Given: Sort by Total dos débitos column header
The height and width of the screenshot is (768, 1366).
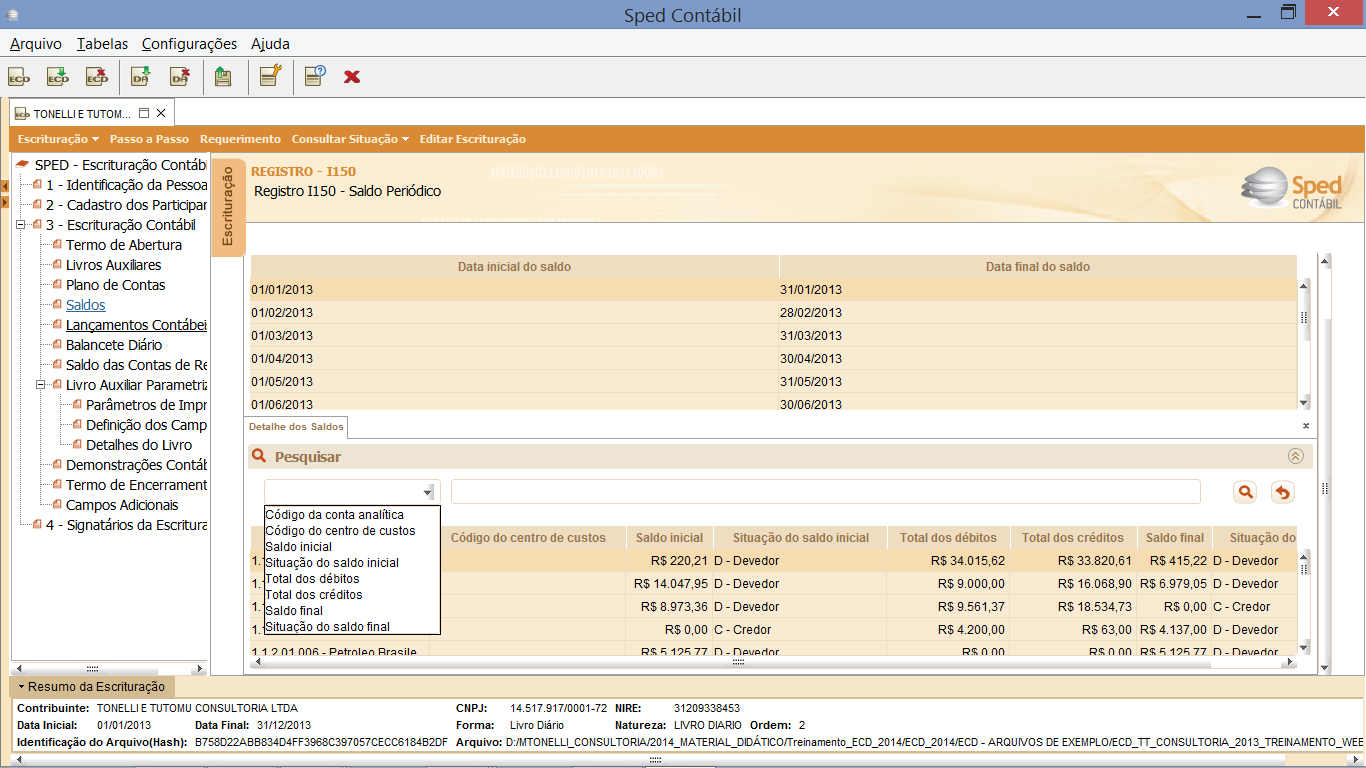Looking at the screenshot, I should pyautogui.click(x=950, y=538).
